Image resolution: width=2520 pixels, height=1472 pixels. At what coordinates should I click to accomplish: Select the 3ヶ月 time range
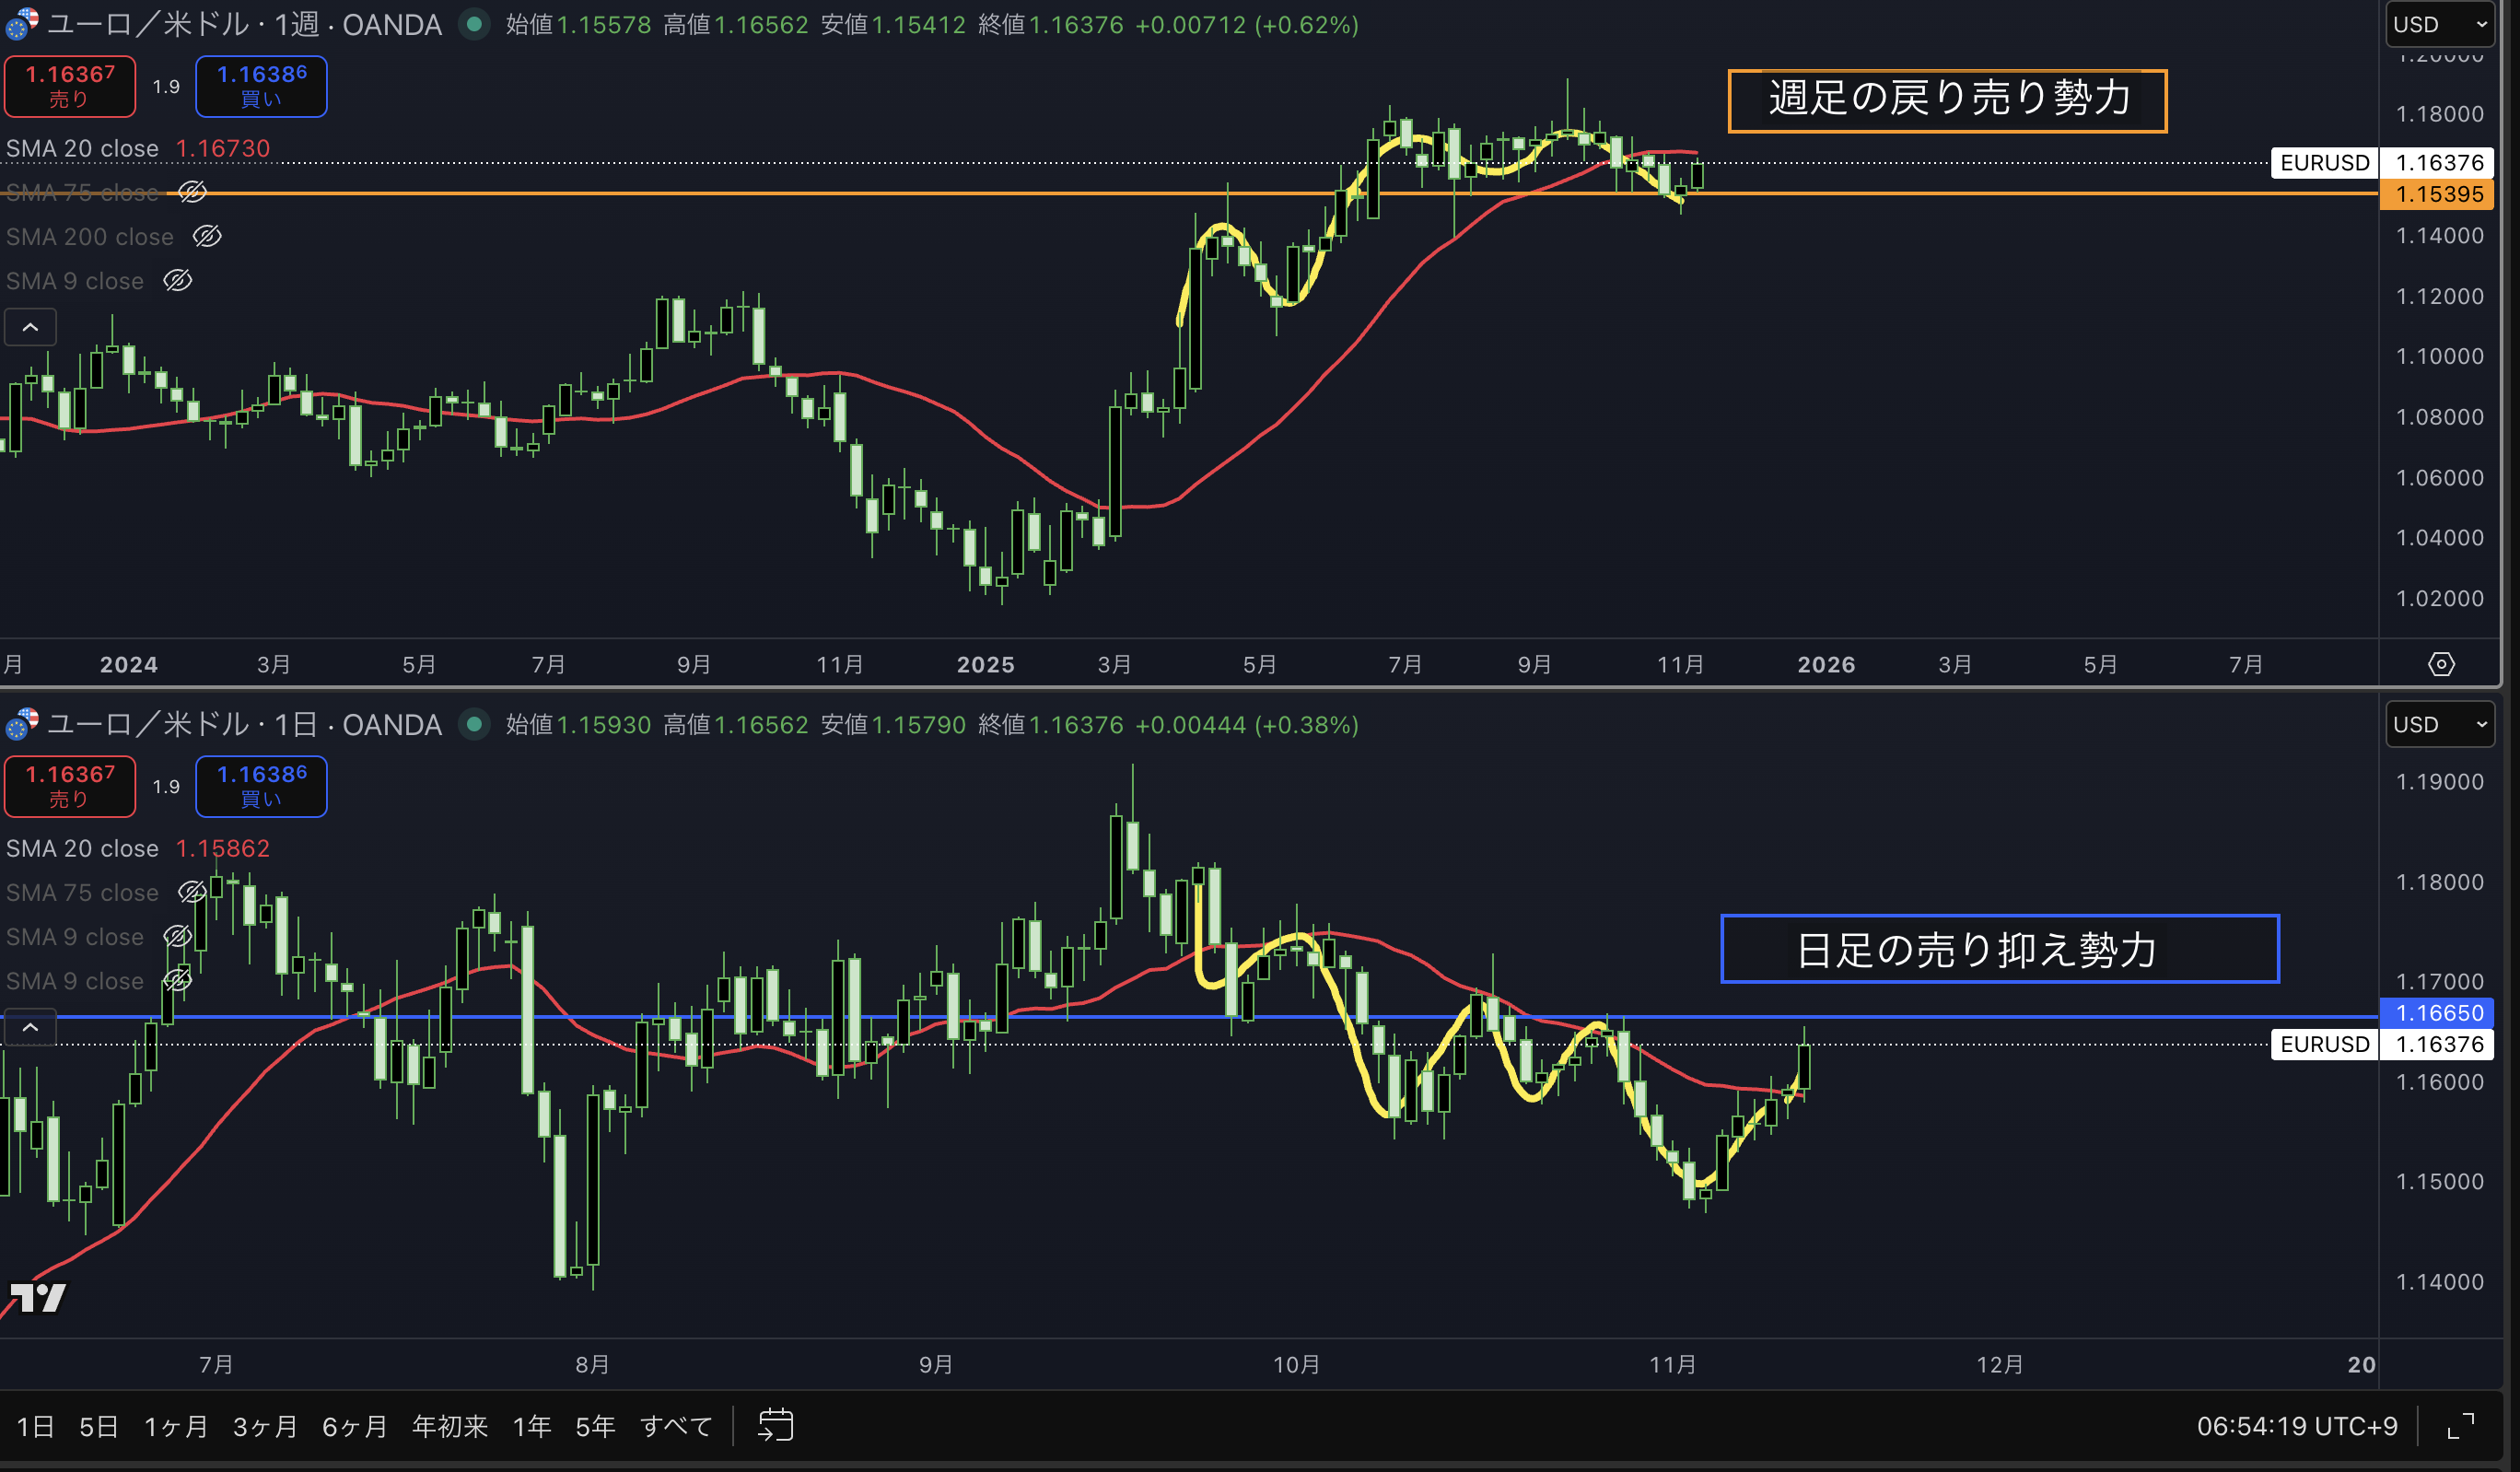[265, 1426]
